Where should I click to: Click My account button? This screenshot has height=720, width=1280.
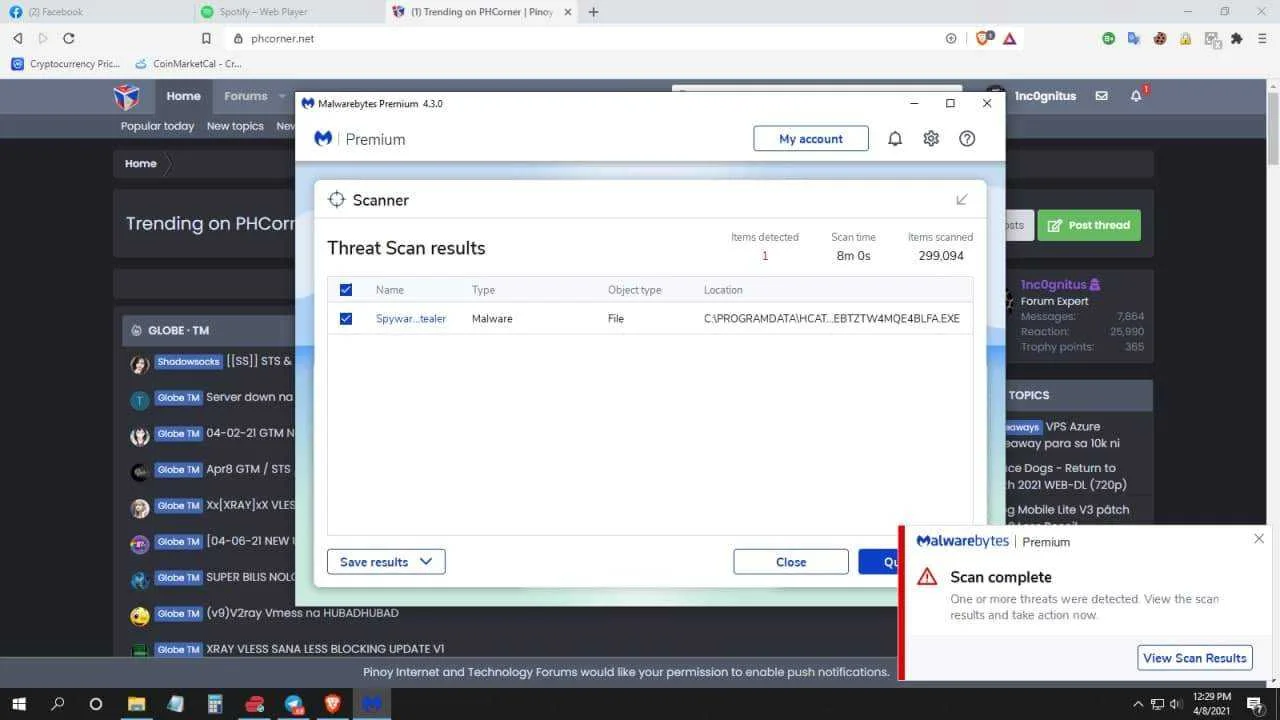pos(811,139)
